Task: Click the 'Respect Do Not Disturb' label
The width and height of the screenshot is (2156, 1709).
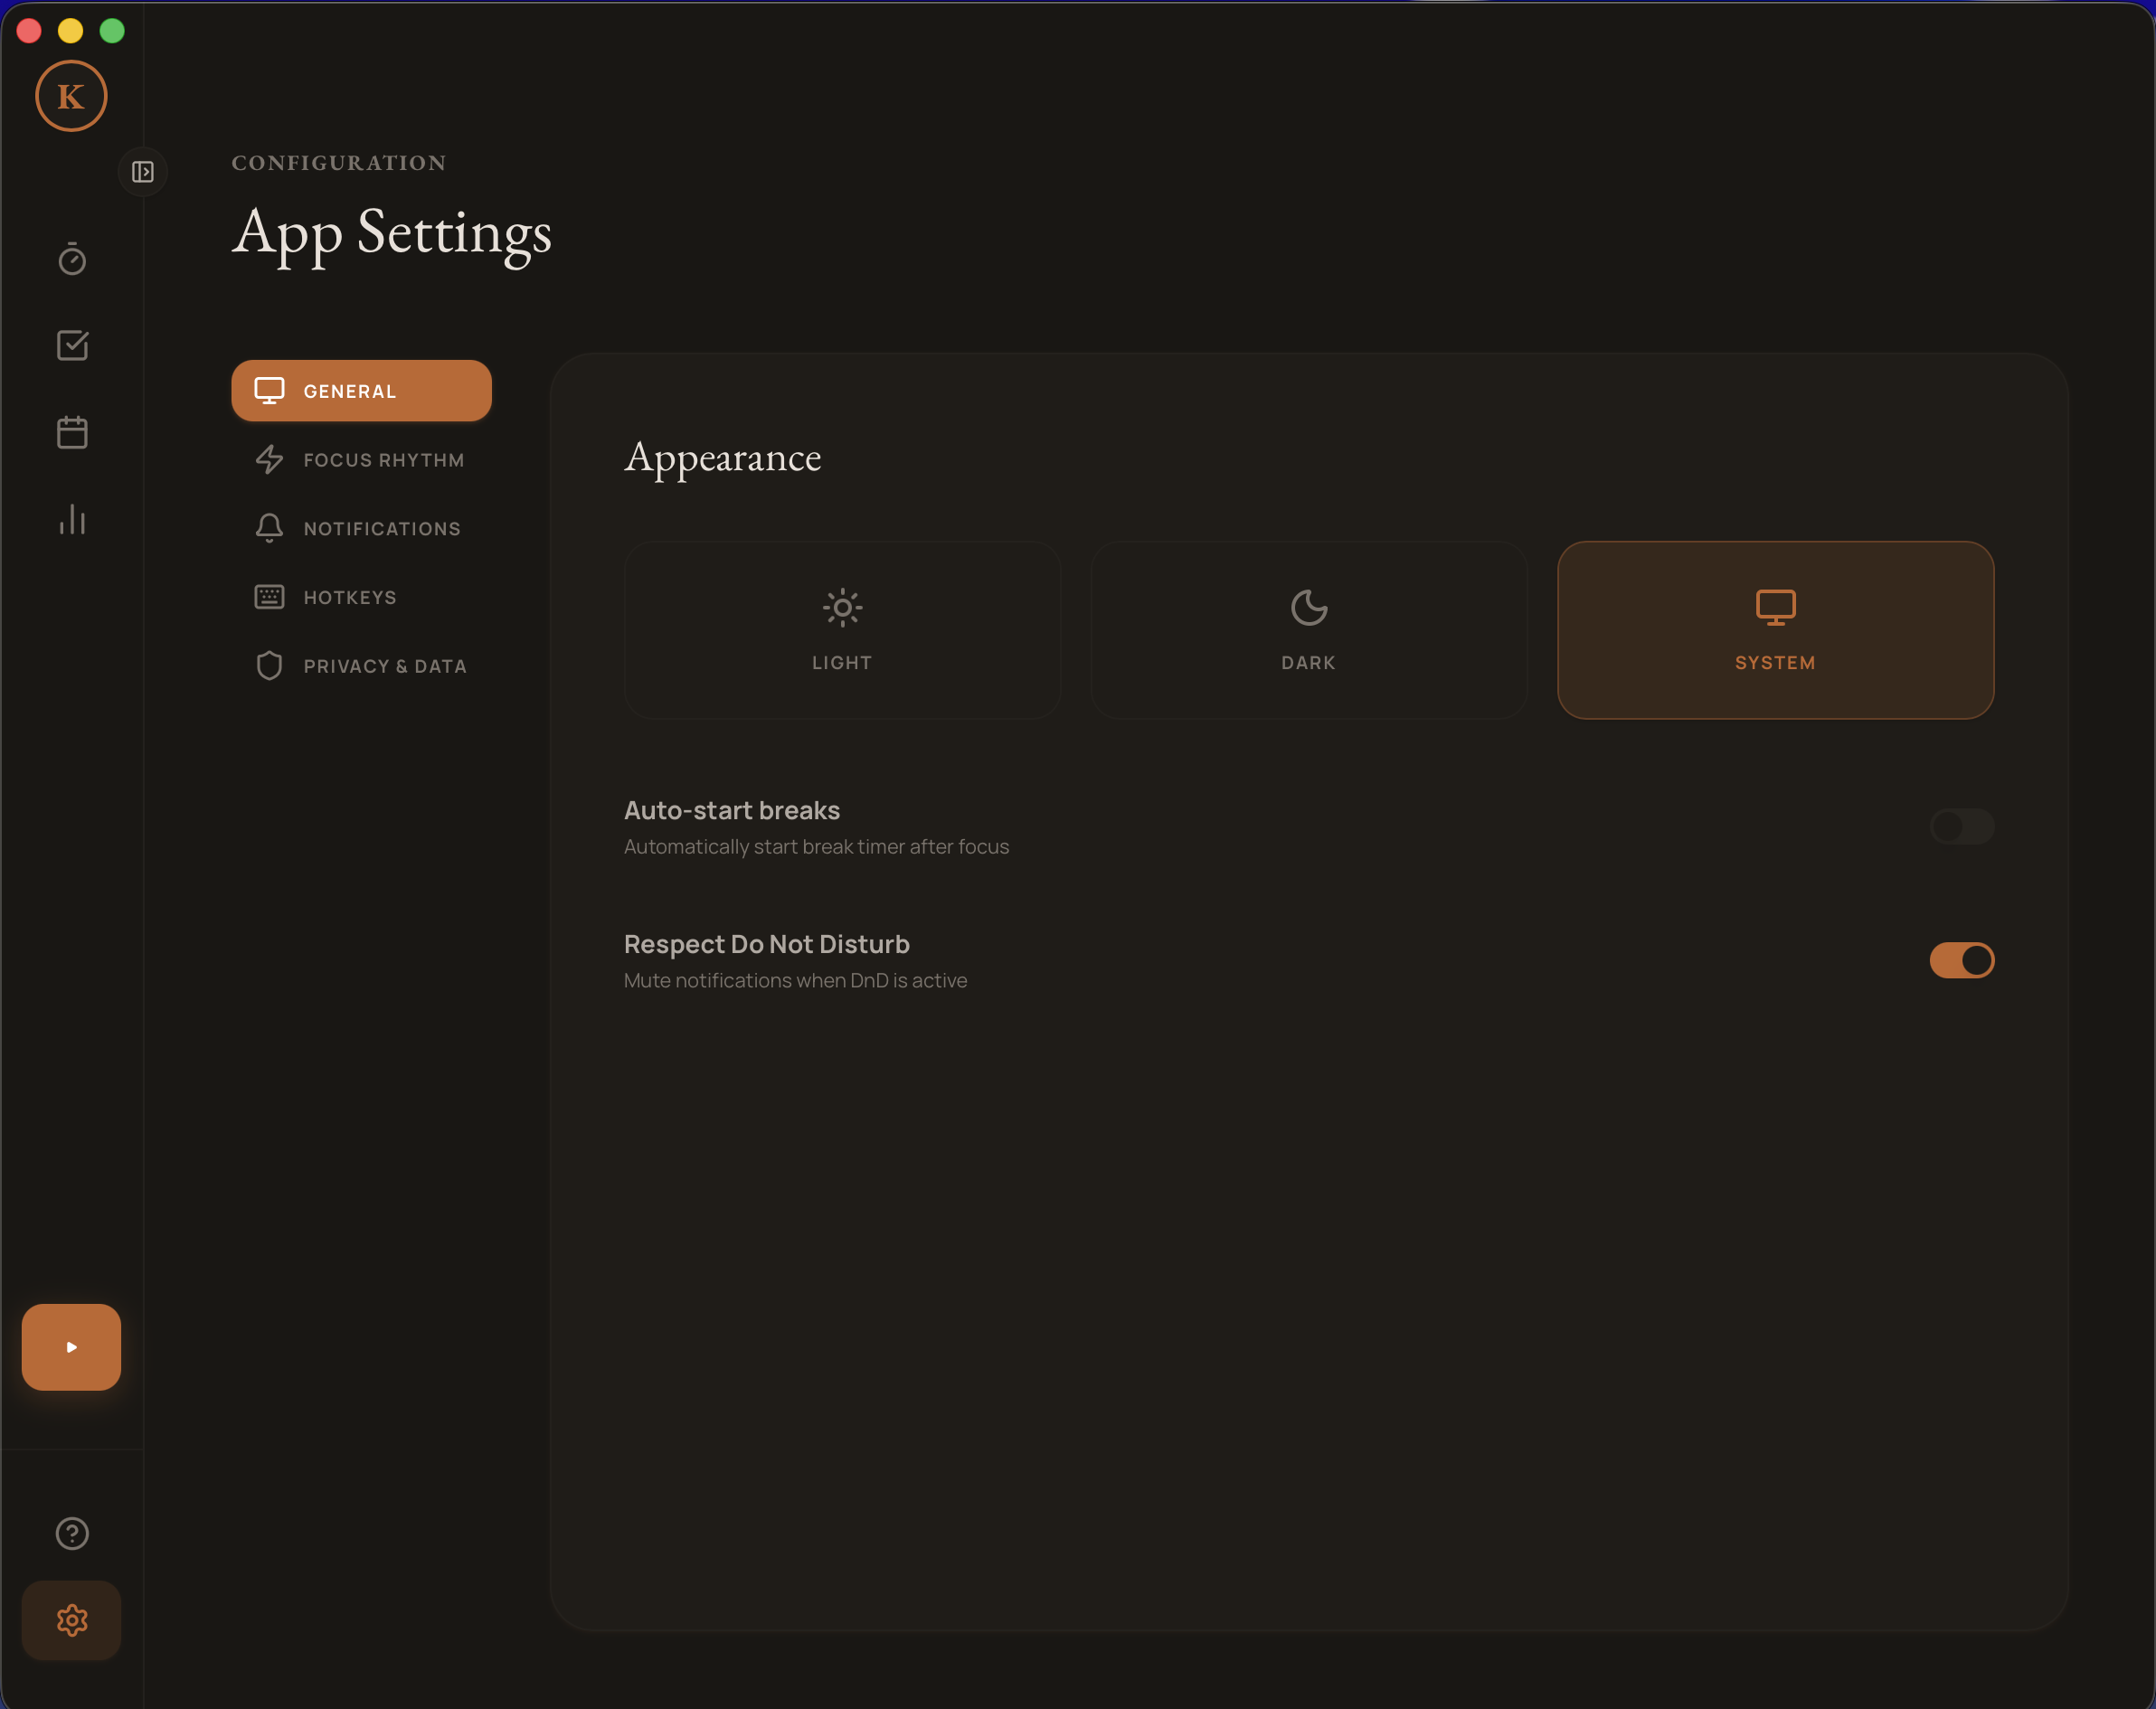Action: click(766, 945)
